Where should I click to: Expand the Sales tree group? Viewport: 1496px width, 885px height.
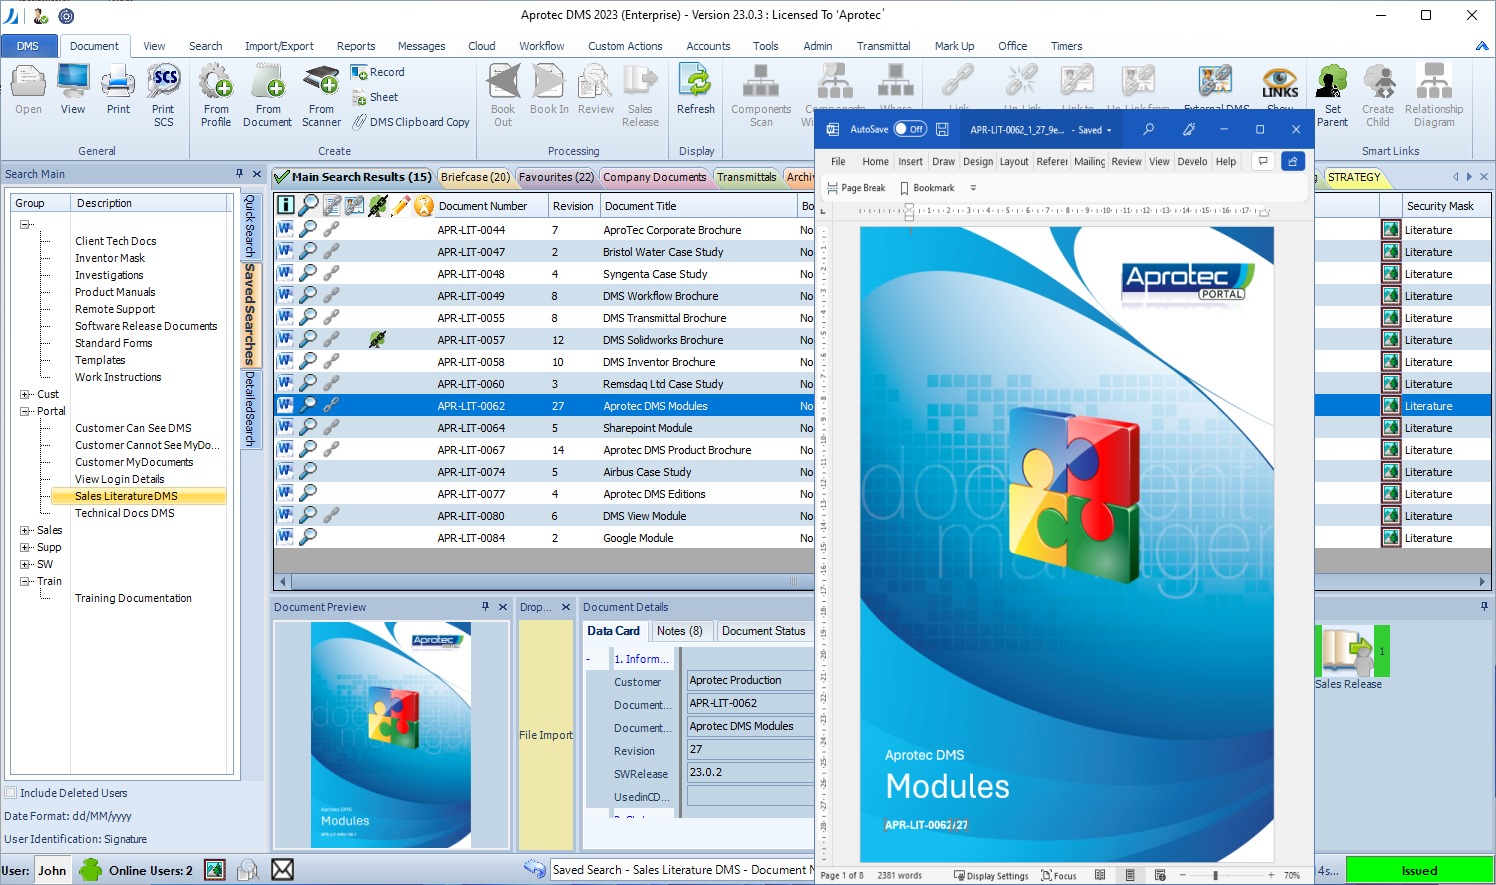(25, 530)
